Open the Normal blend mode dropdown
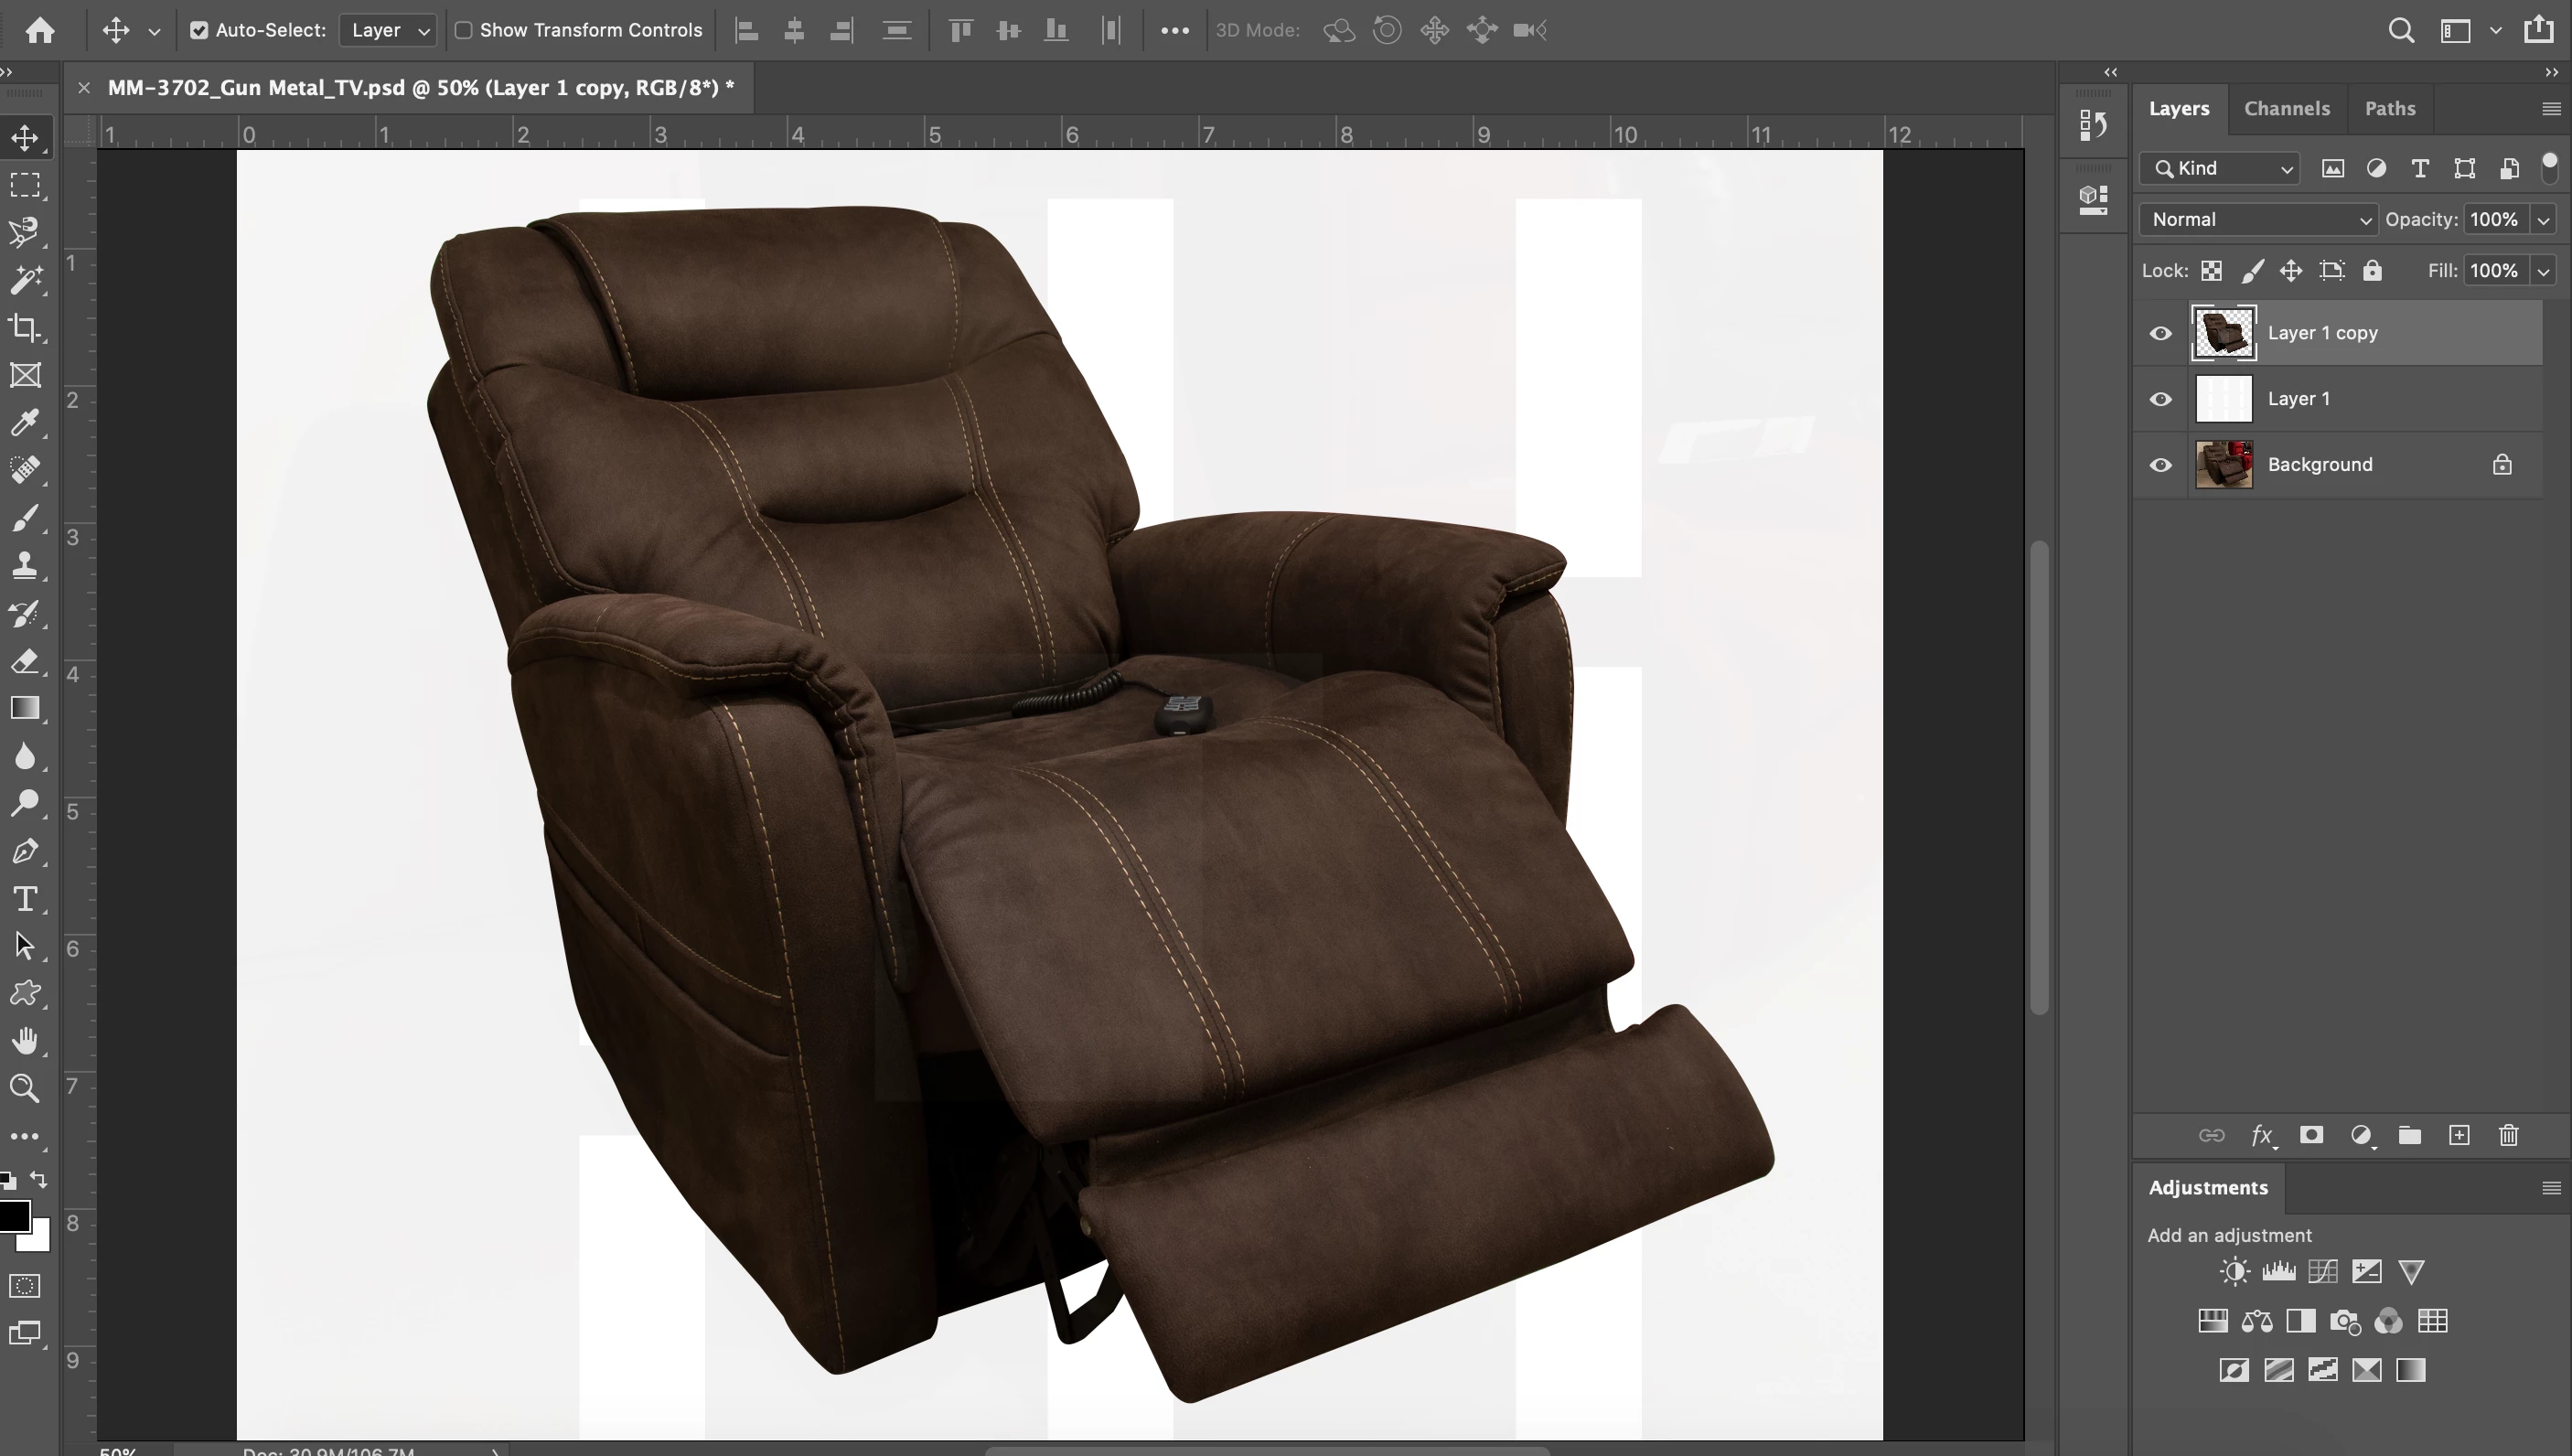 click(2258, 220)
